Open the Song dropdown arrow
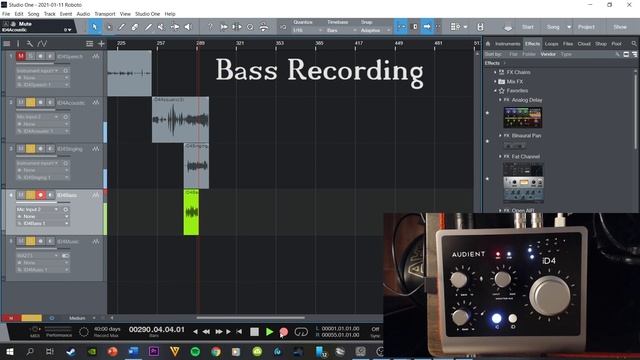640x360 pixels. click(569, 27)
